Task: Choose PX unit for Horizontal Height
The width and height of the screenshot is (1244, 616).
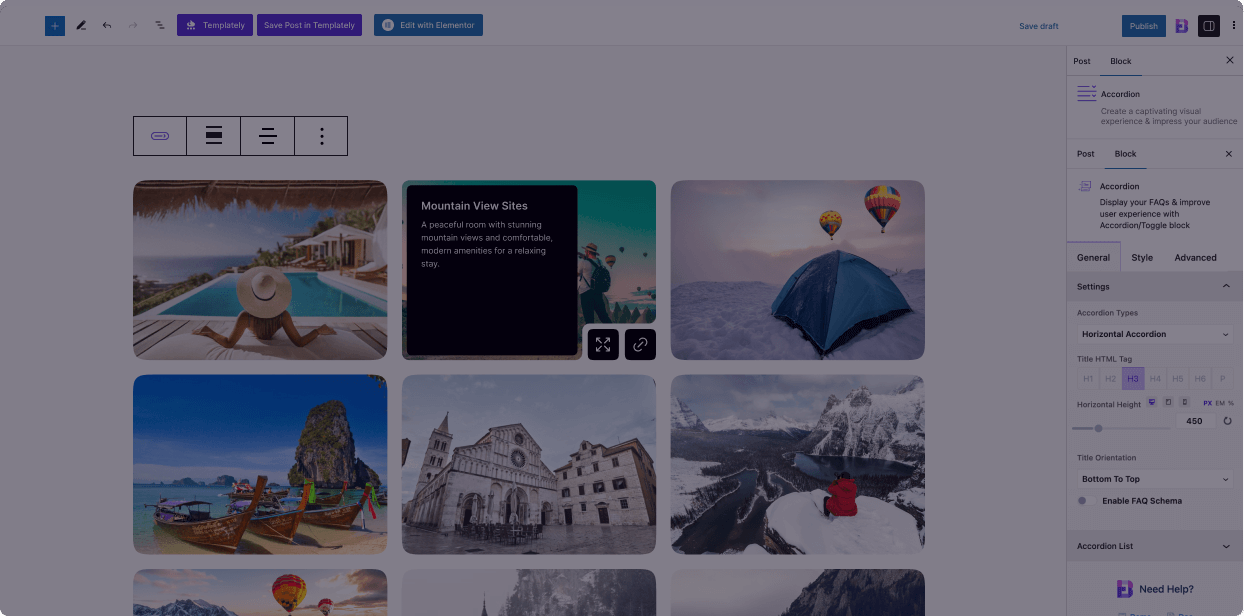Action: point(1207,403)
